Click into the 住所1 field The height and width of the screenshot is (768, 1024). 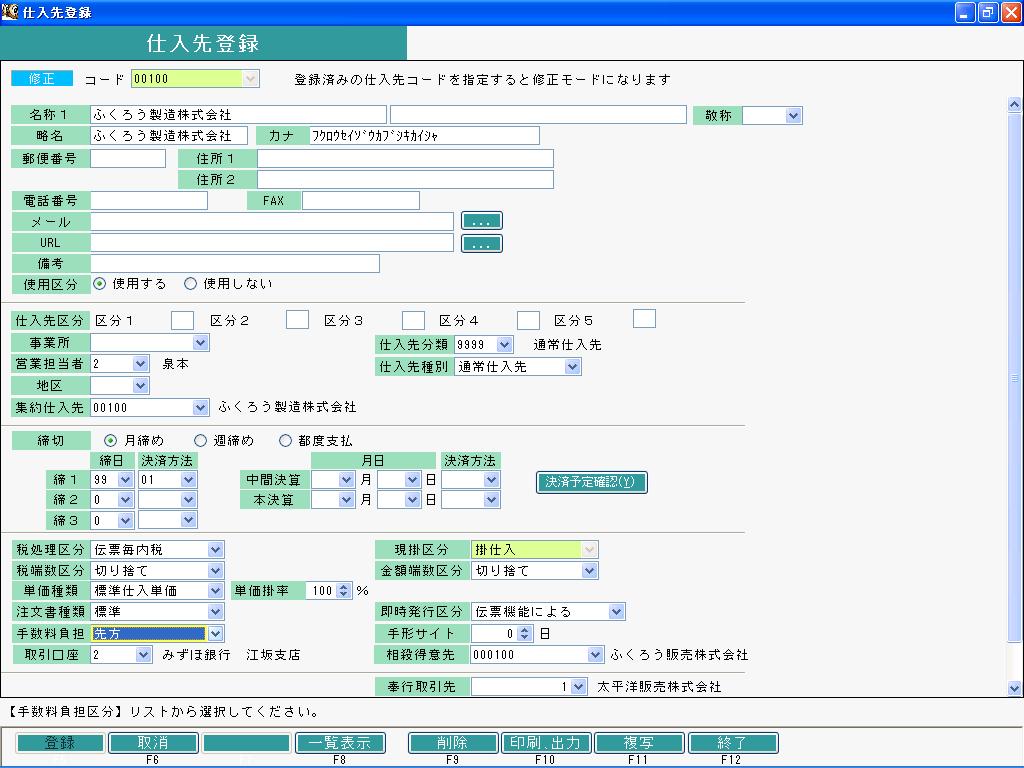pyautogui.click(x=406, y=158)
